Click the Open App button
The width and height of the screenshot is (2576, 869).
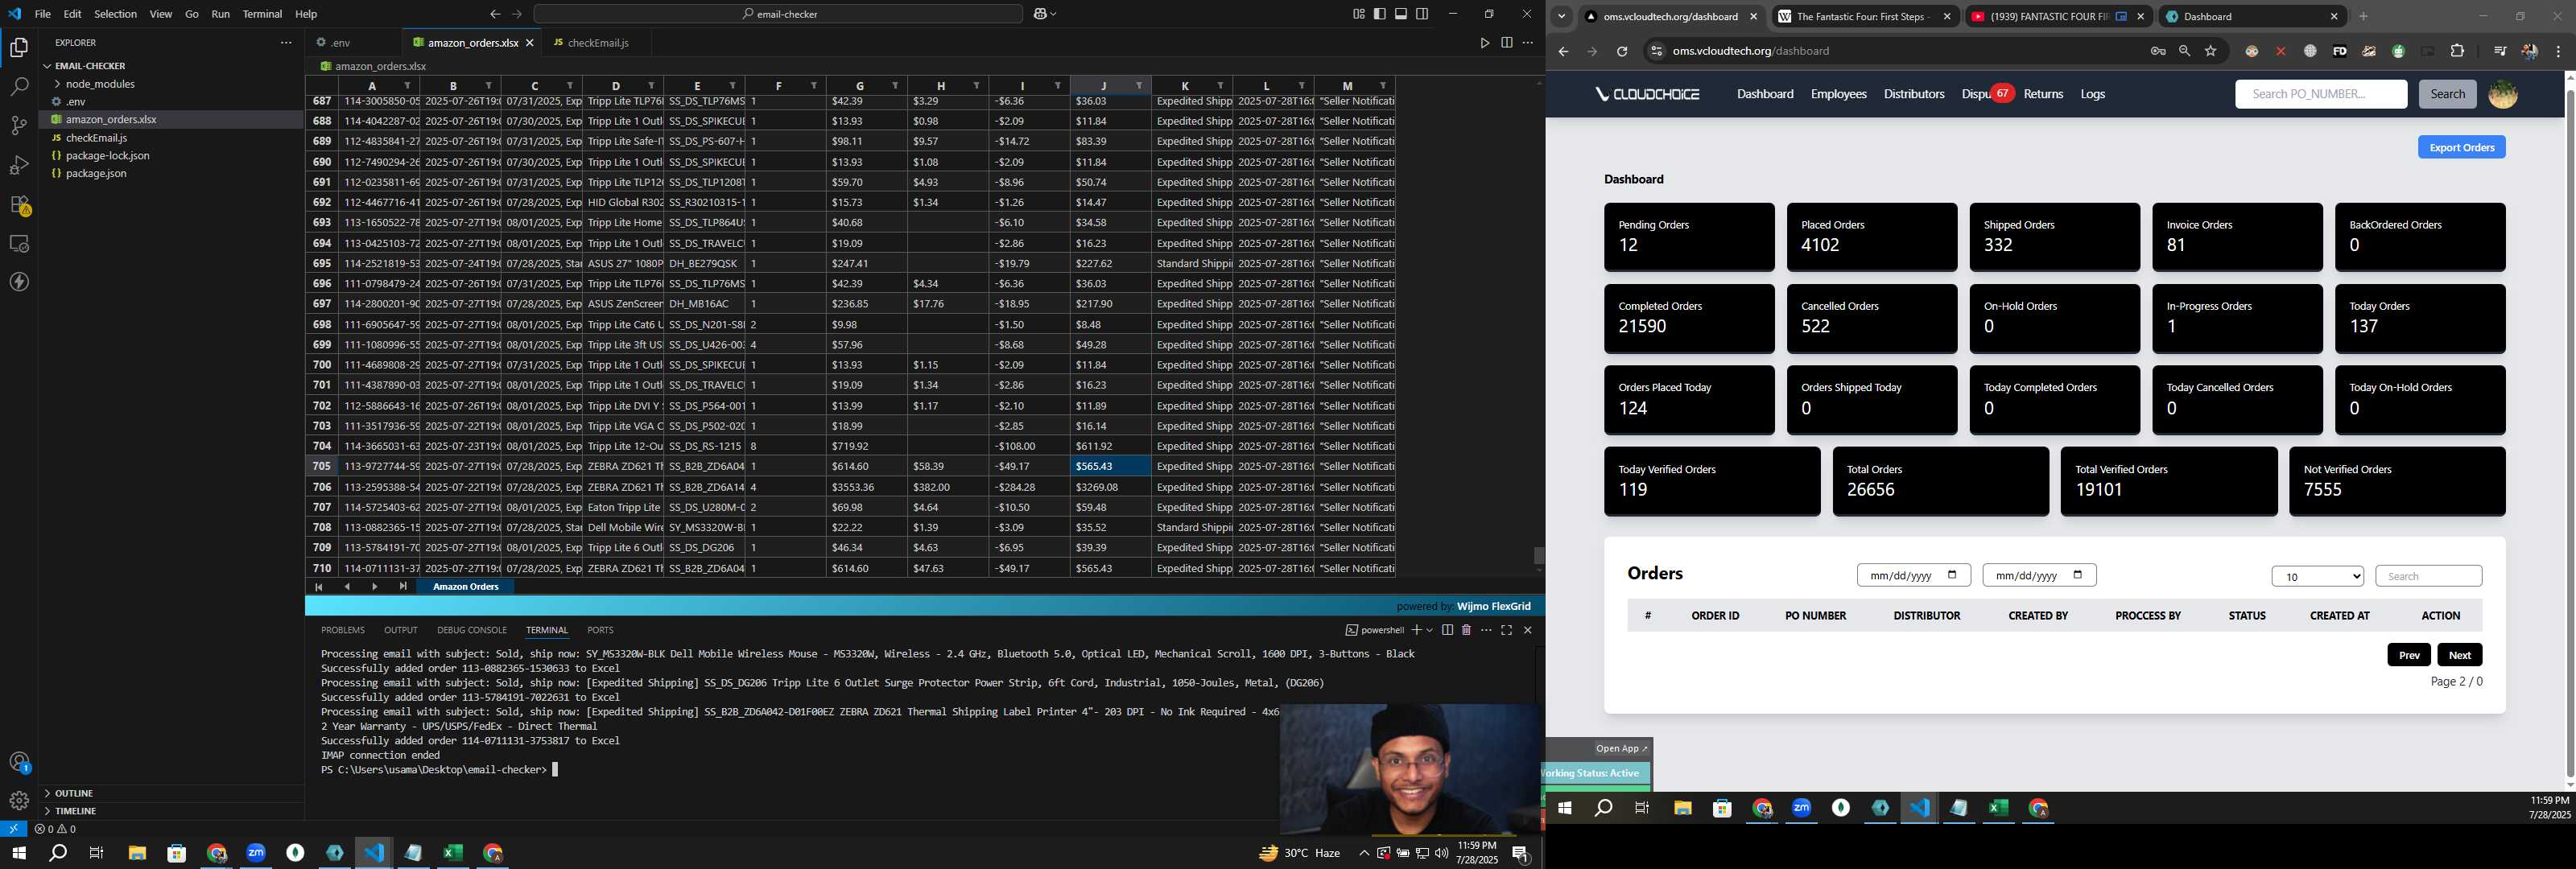(x=1621, y=748)
